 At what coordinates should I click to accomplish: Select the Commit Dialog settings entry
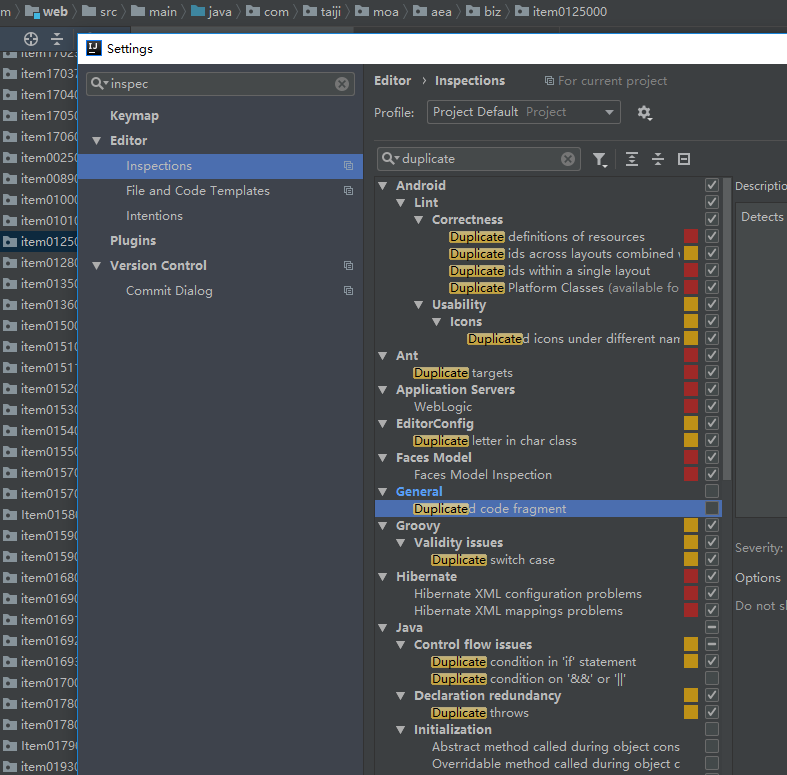pos(169,291)
